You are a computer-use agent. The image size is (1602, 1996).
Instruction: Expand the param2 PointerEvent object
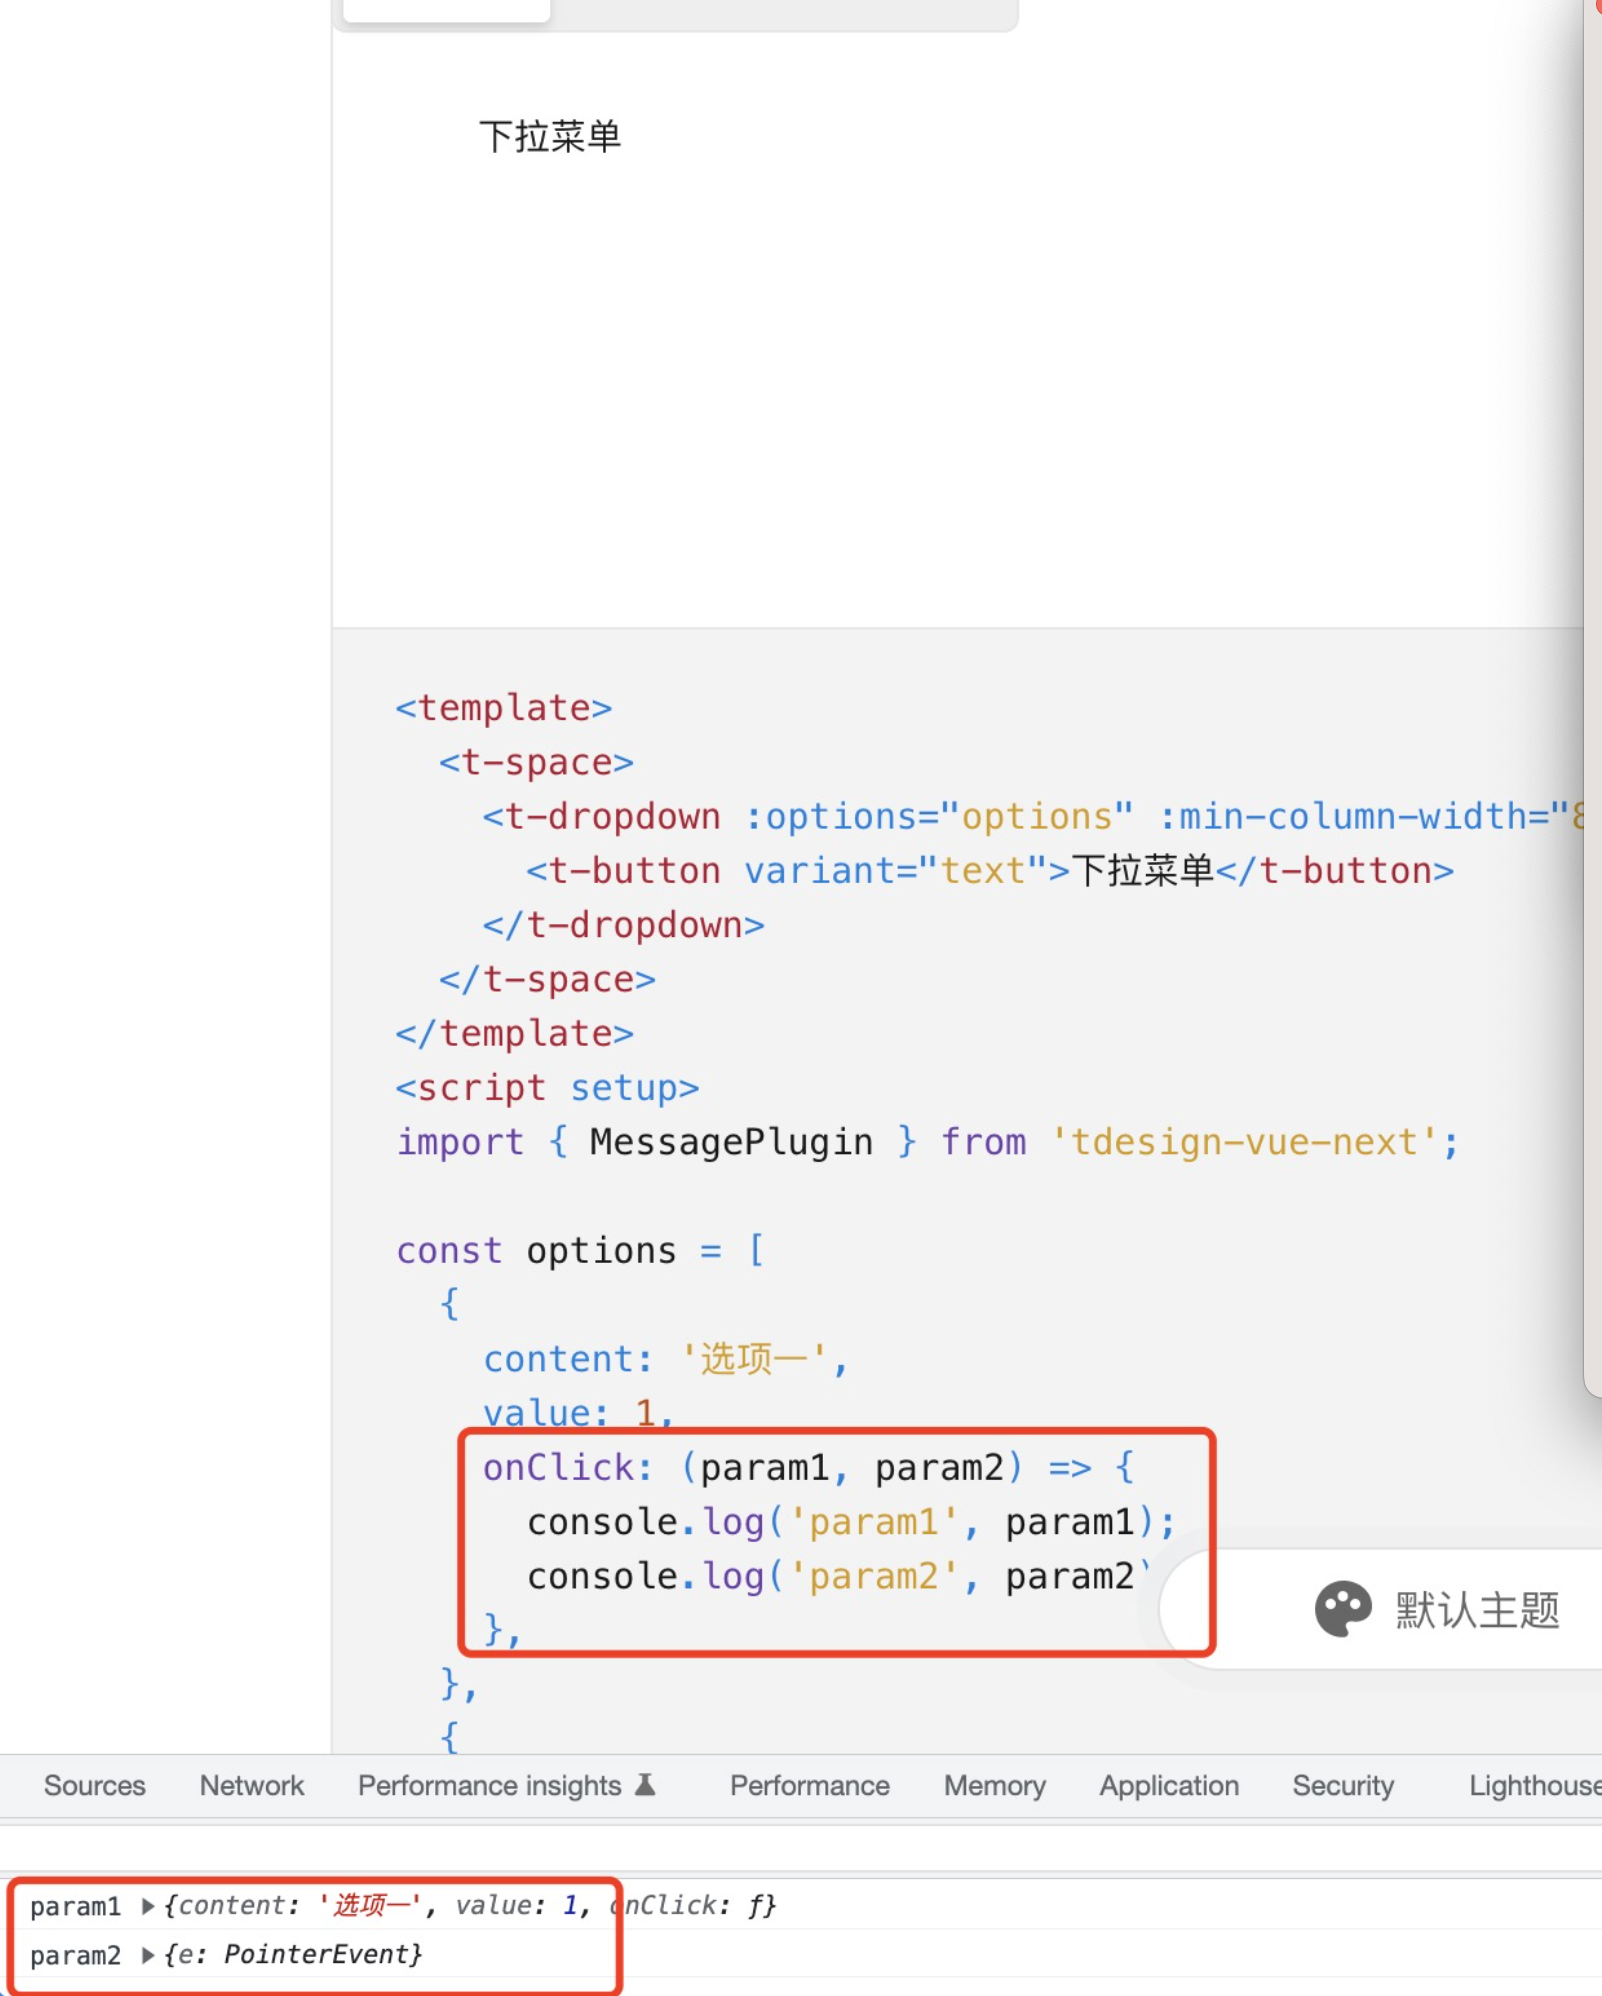point(146,1955)
